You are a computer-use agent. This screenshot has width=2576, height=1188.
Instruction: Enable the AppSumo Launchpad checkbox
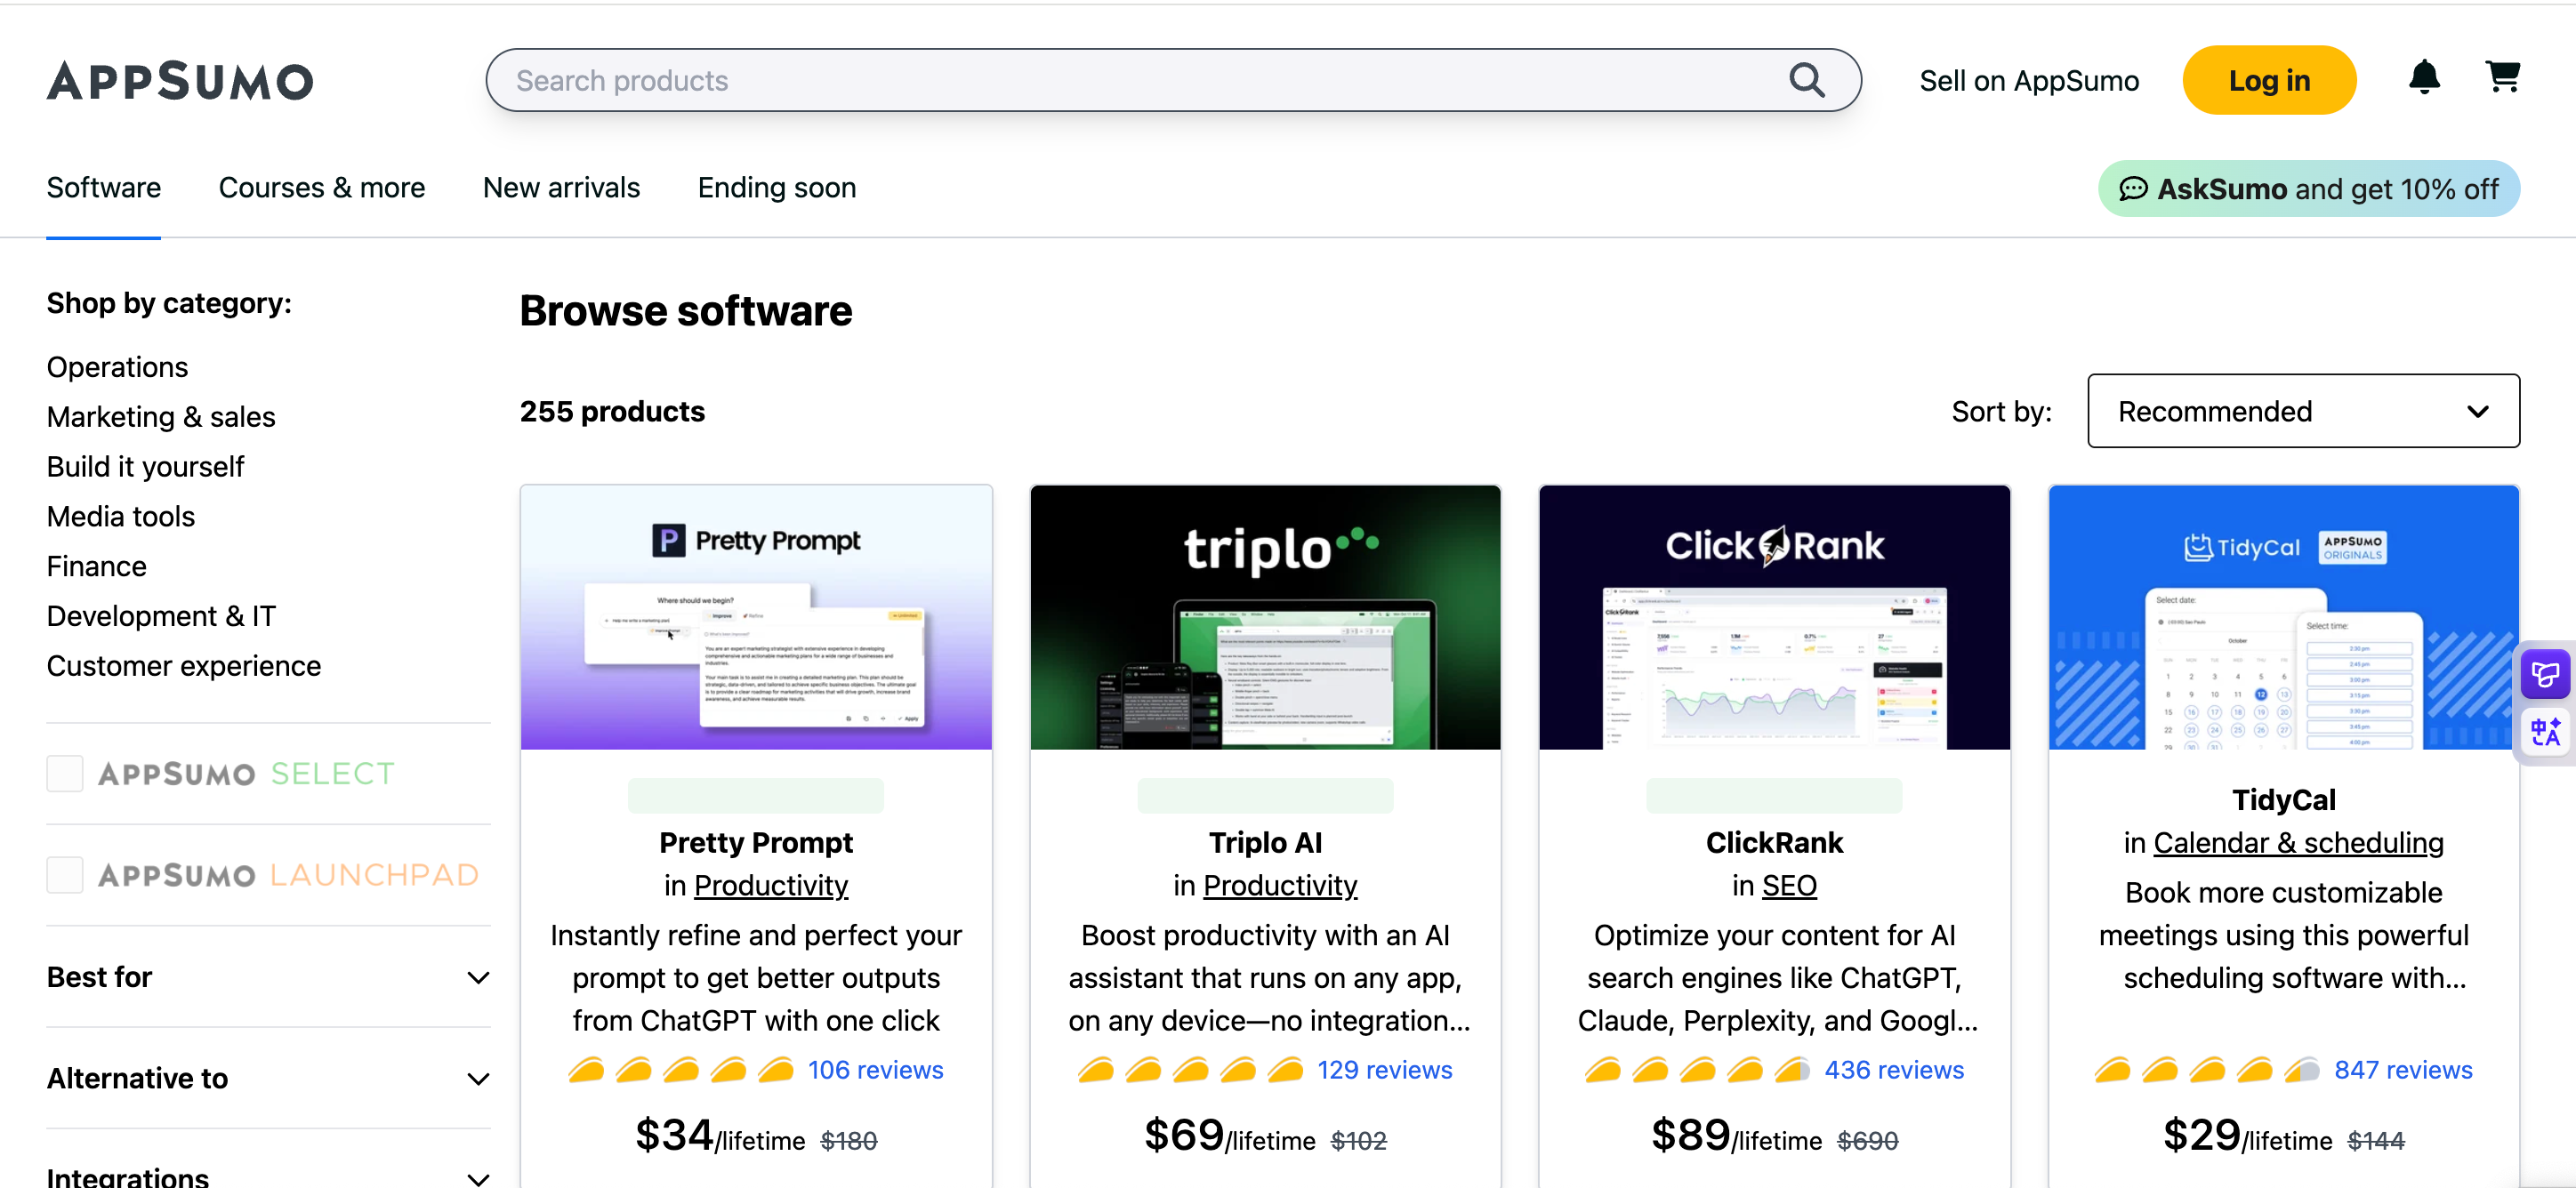(65, 875)
